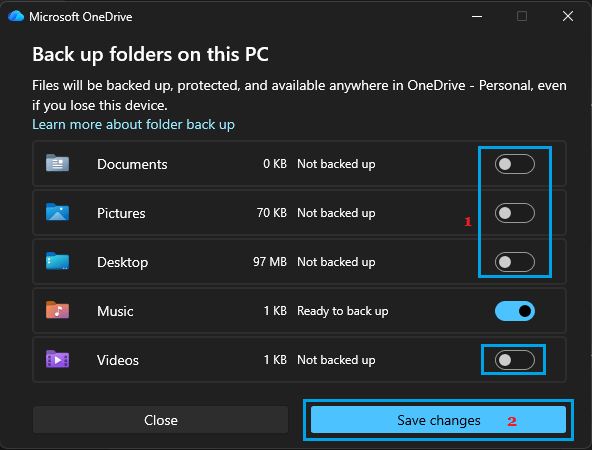Click the OneDrive cloud logo icon
Viewport: 592px width, 450px height.
16,16
